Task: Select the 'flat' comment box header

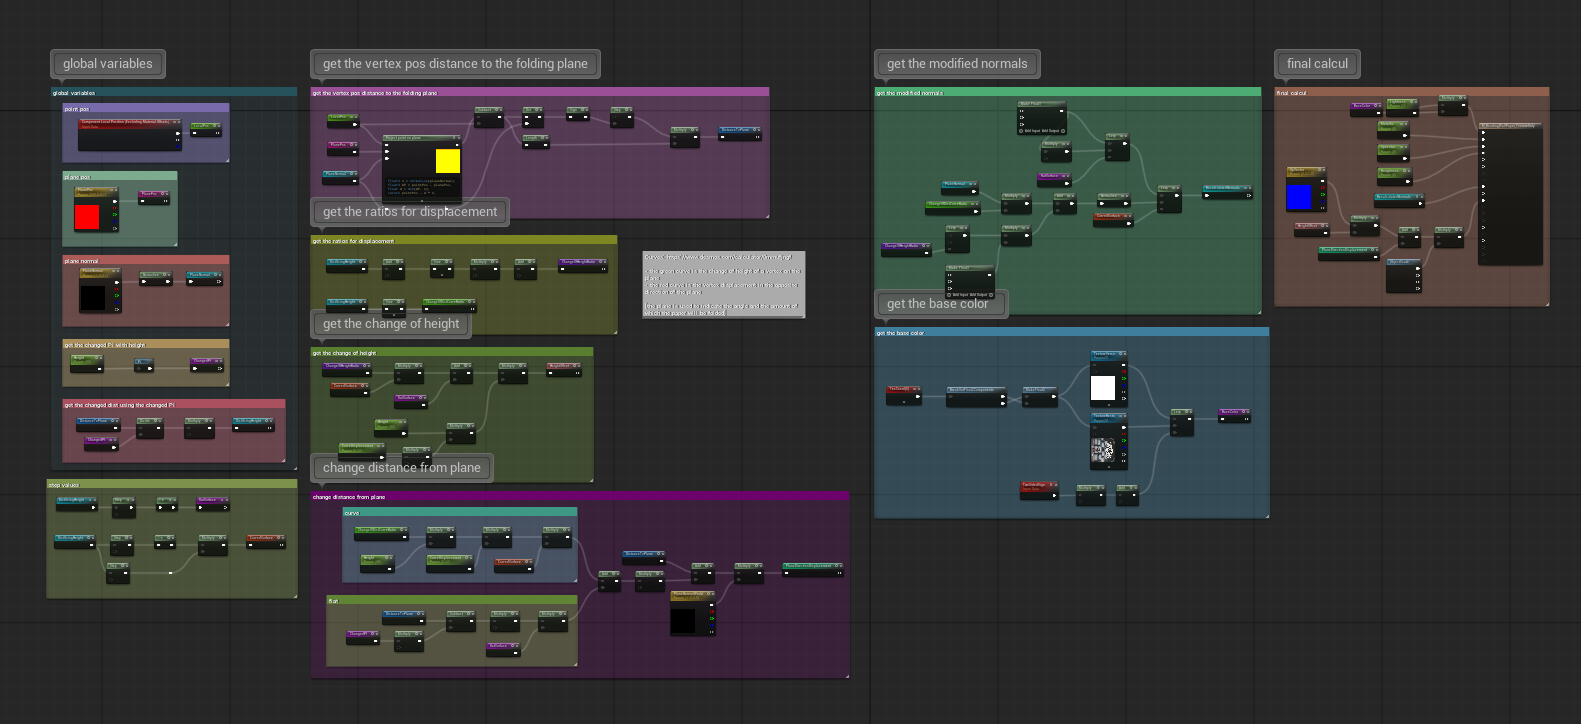Action: click(452, 600)
